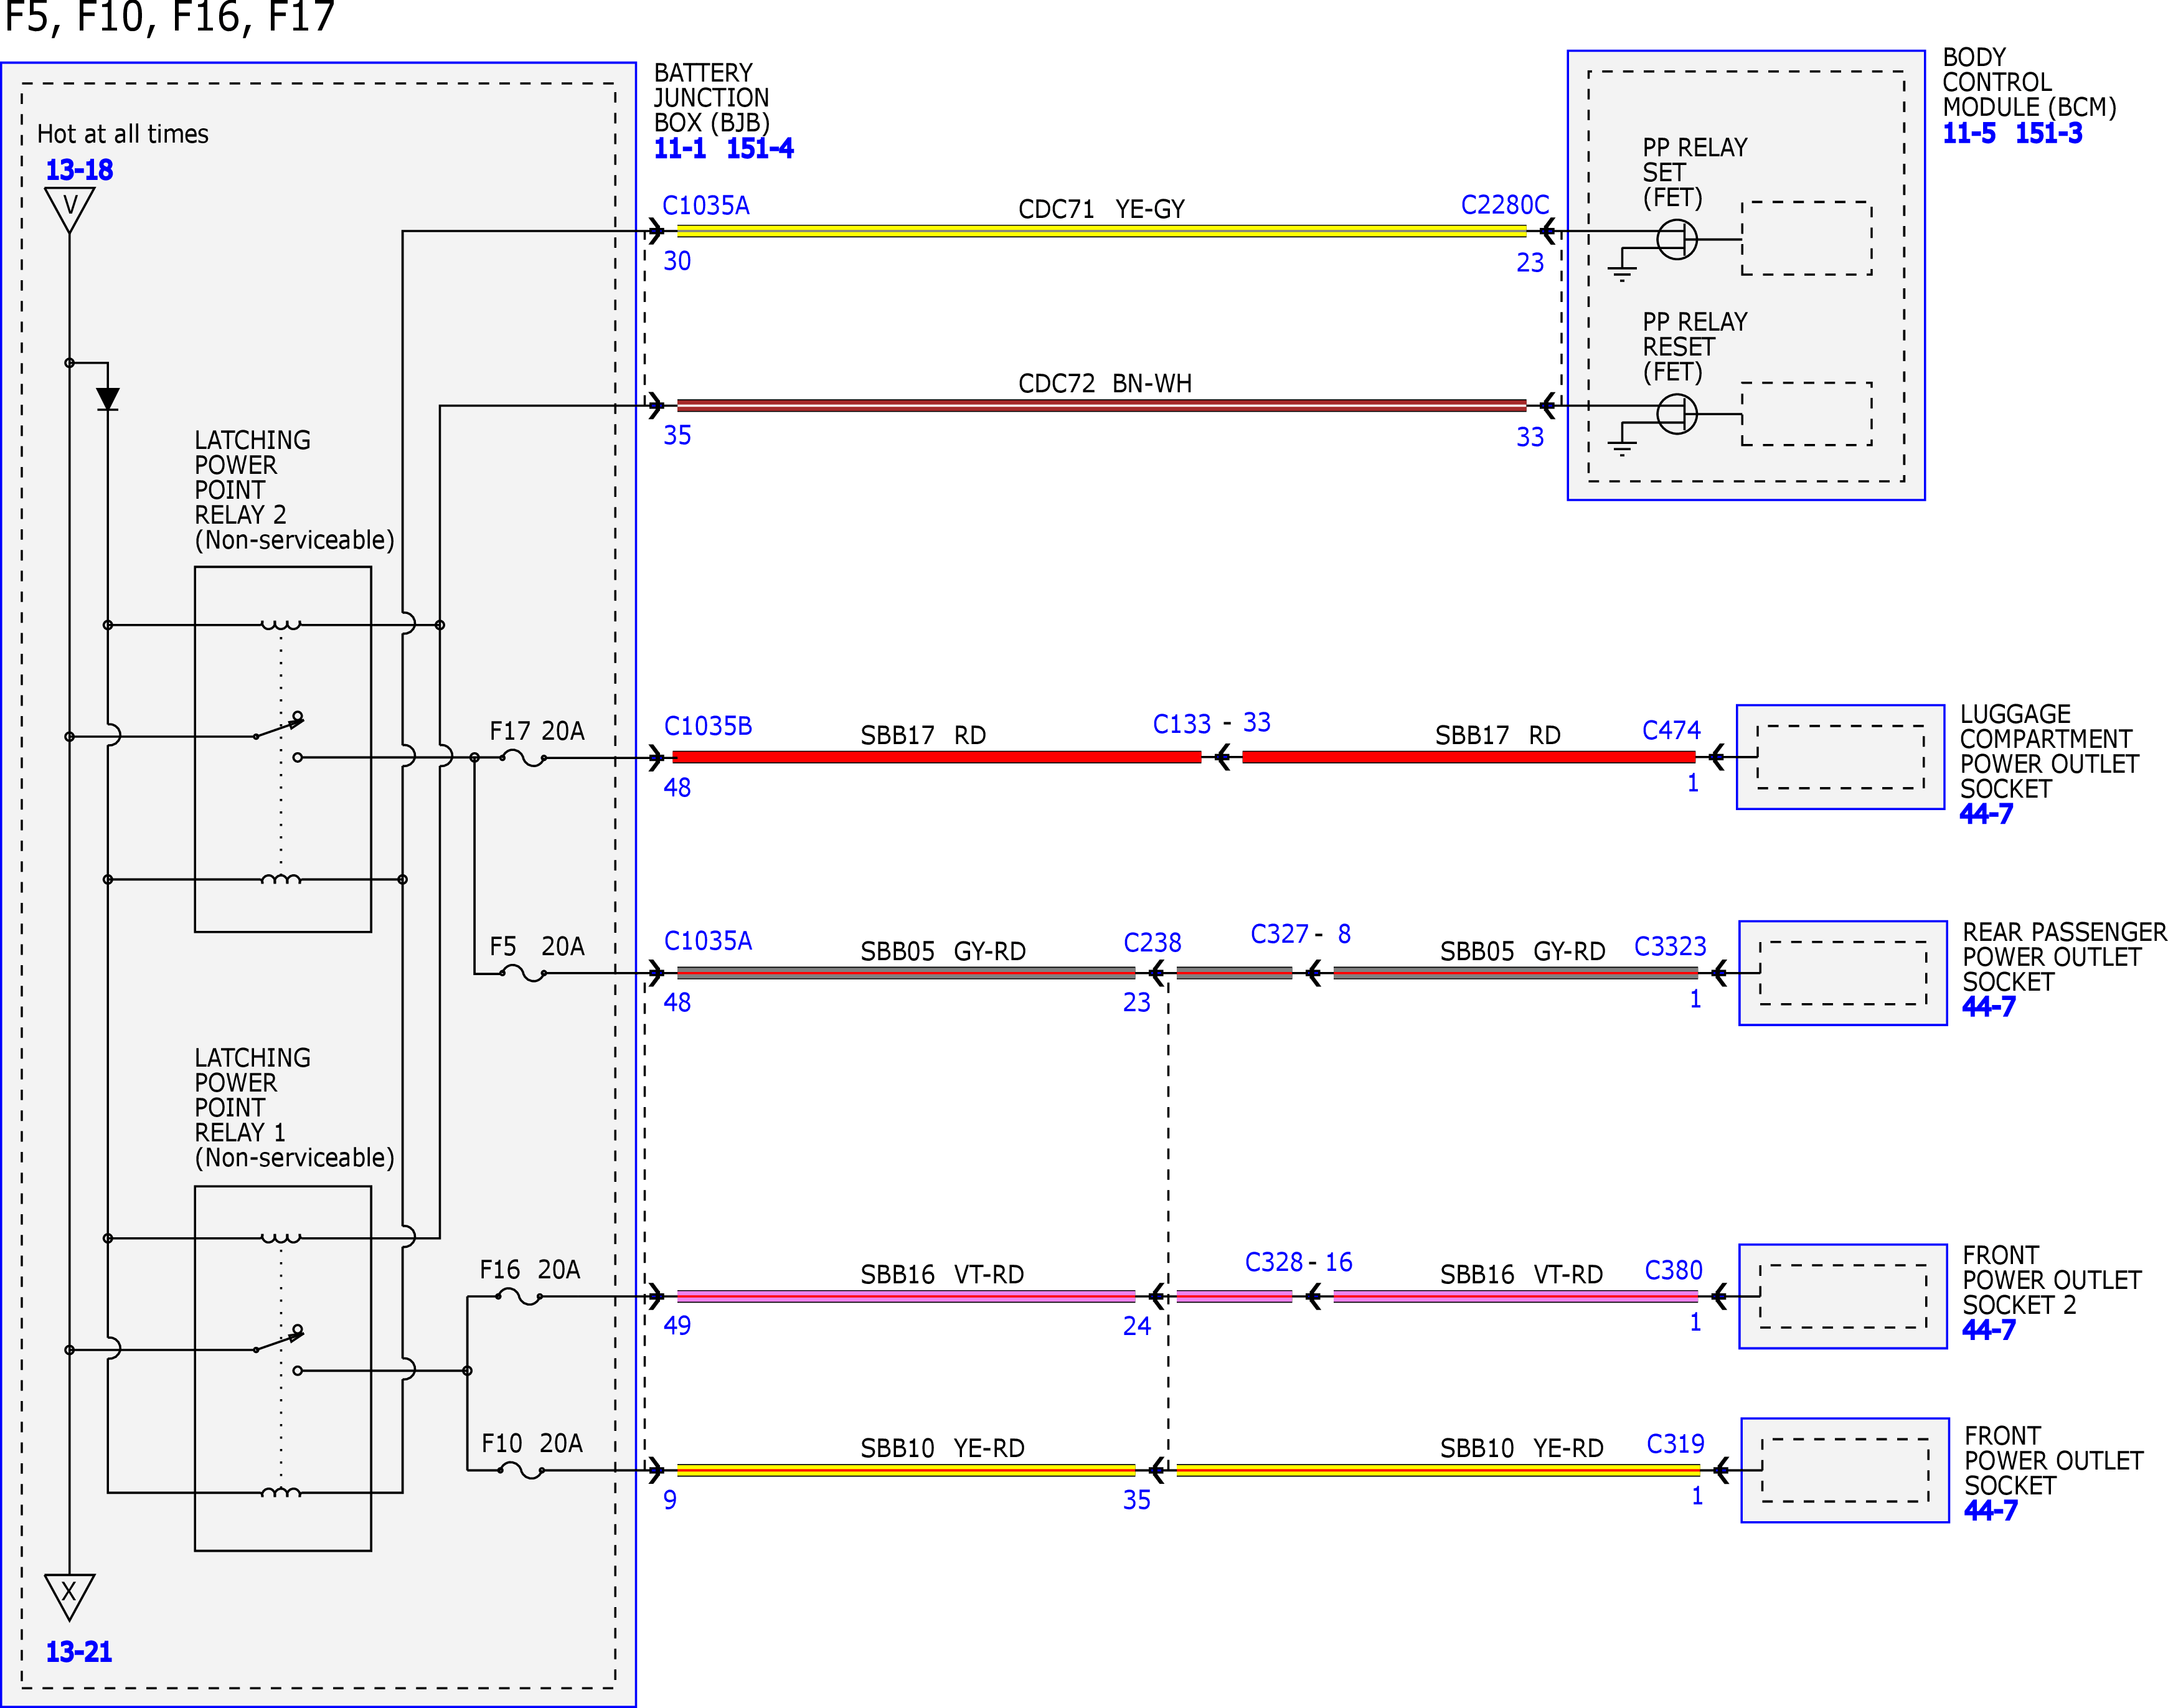This screenshot has height=1708, width=2168.
Task: Select the SBB05 GY-RD wire from C1035A
Action: pyautogui.click(x=906, y=973)
